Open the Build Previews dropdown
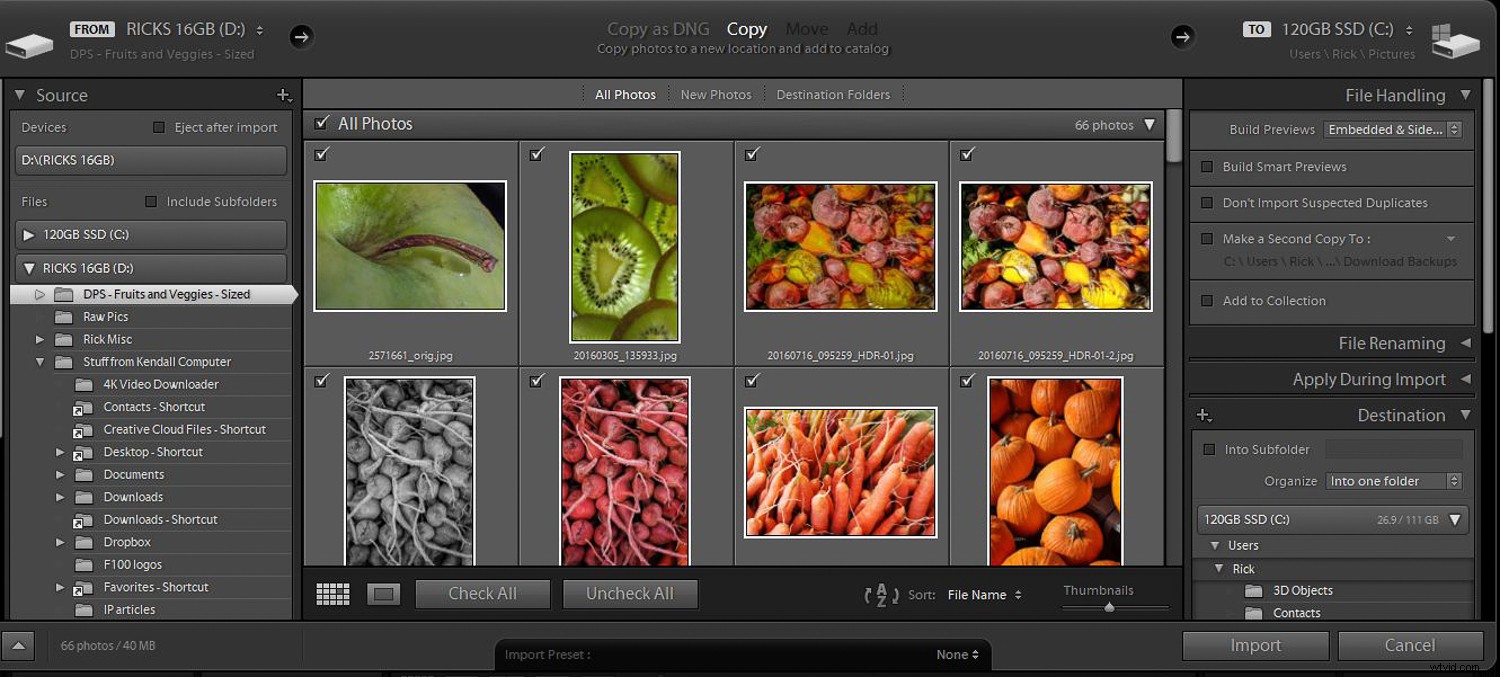This screenshot has height=677, width=1500. click(x=1393, y=129)
